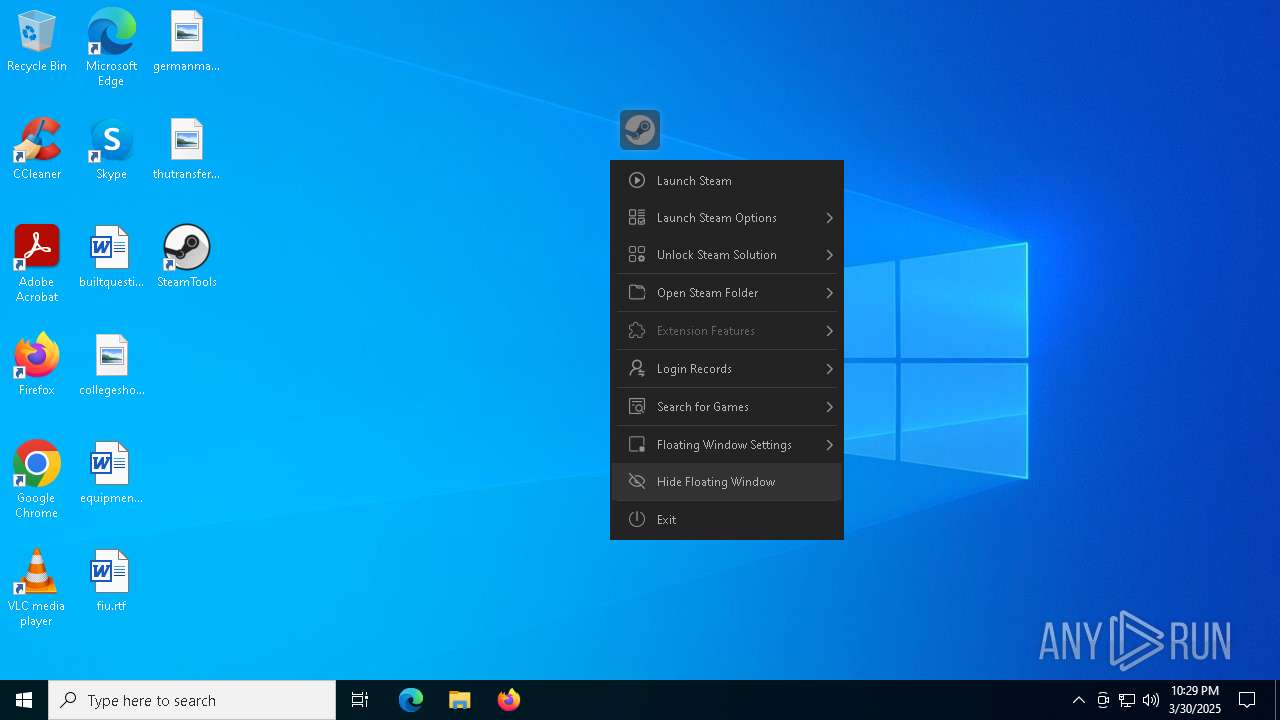The image size is (1280, 720).
Task: Click the icon next to Unlock Steam Solution
Action: point(637,255)
